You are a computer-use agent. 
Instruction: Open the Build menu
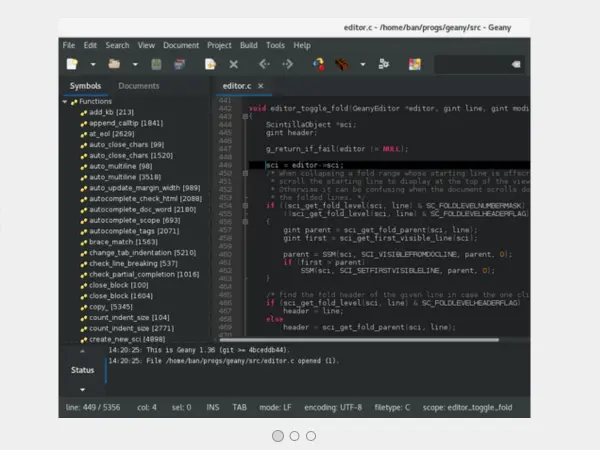tap(248, 45)
